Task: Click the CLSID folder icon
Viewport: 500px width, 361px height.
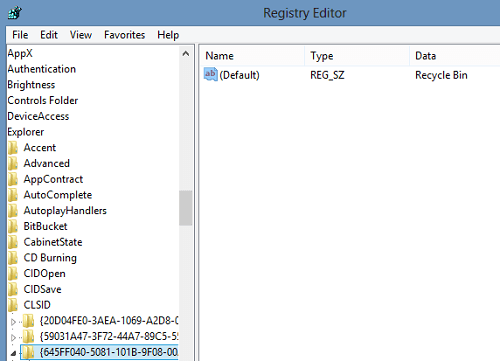Action: point(13,305)
